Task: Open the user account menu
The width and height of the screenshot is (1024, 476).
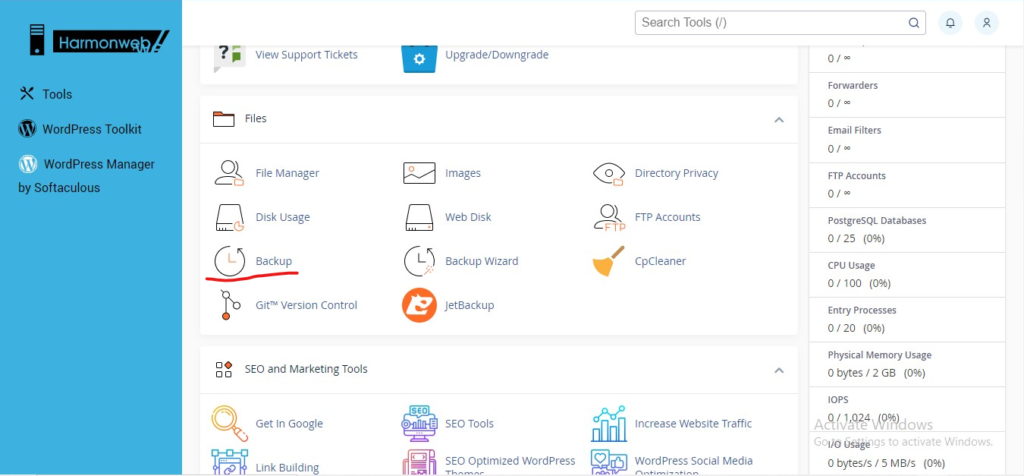Action: point(986,22)
